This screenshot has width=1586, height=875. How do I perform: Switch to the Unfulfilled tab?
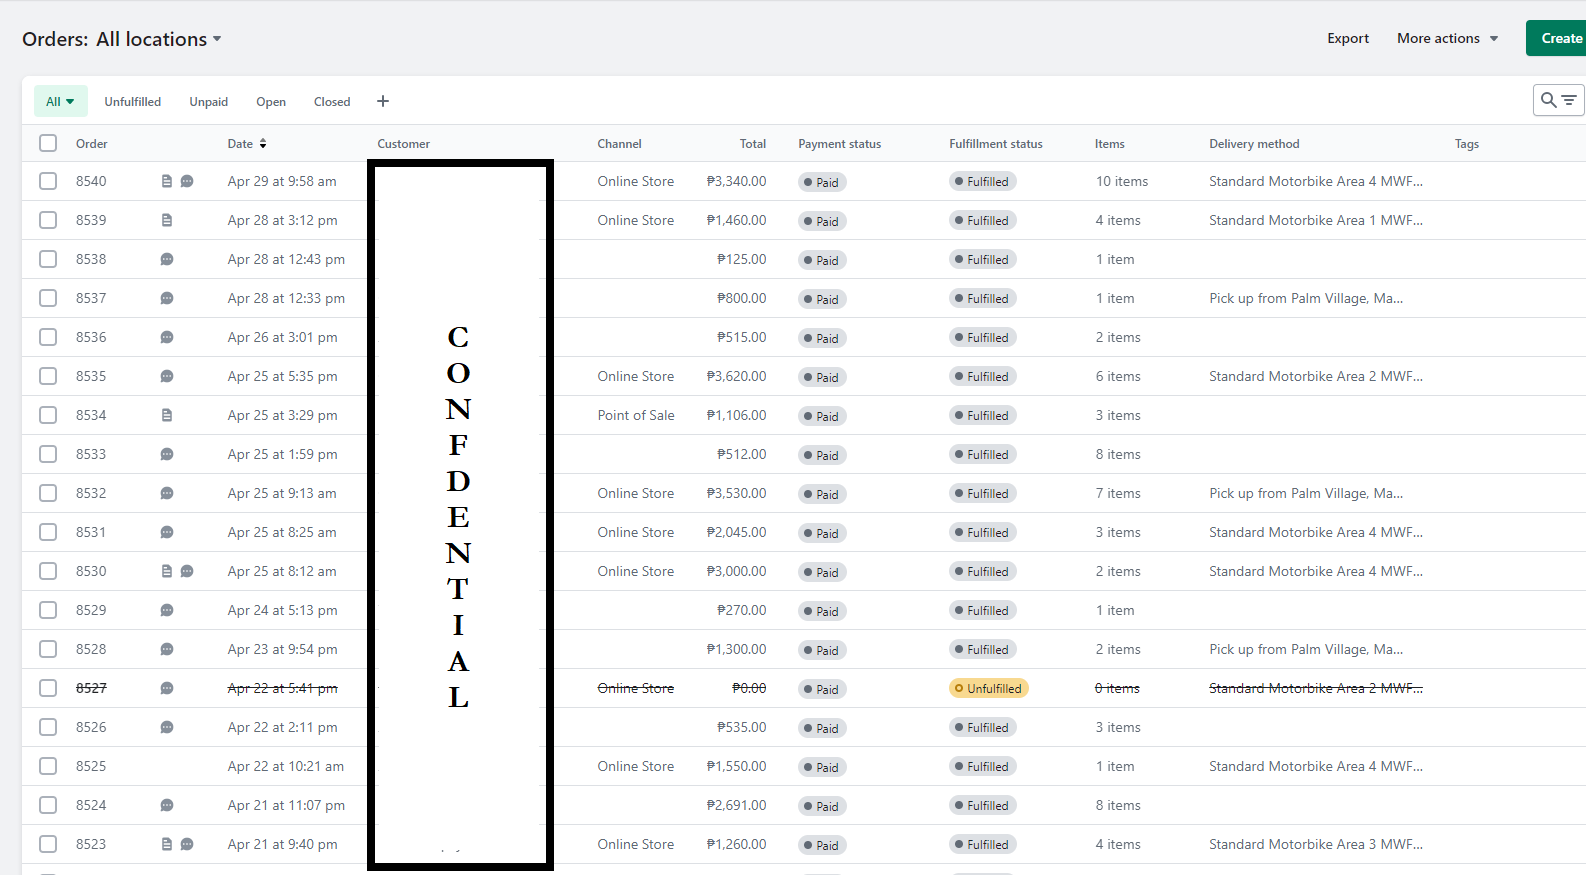132,102
